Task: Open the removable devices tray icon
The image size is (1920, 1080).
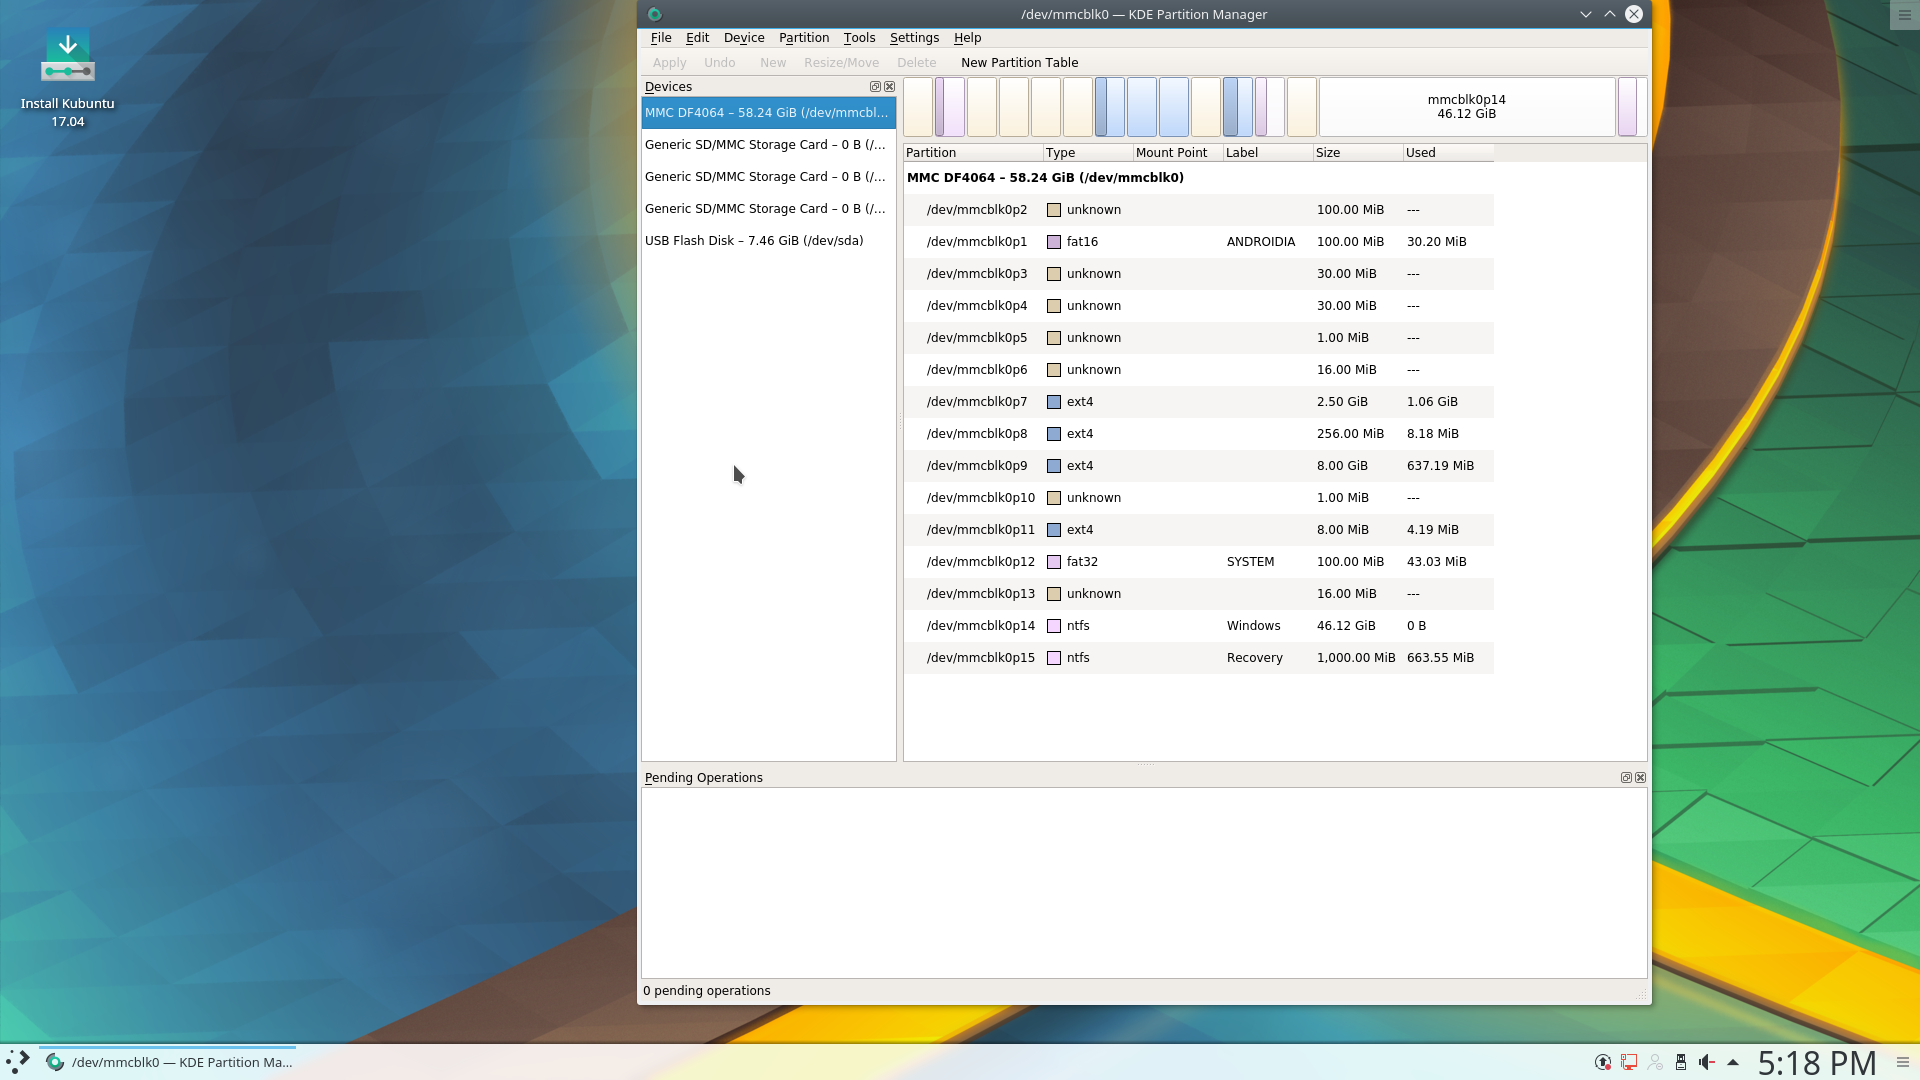Action: [1681, 1062]
